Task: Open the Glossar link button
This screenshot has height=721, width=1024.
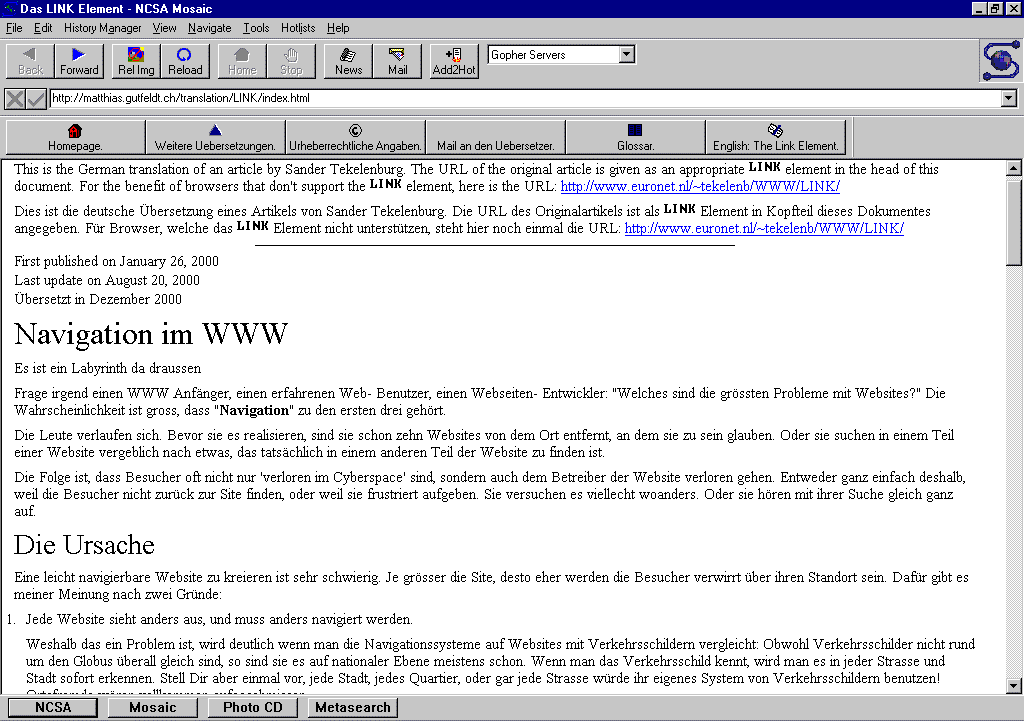Action: pyautogui.click(x=635, y=137)
